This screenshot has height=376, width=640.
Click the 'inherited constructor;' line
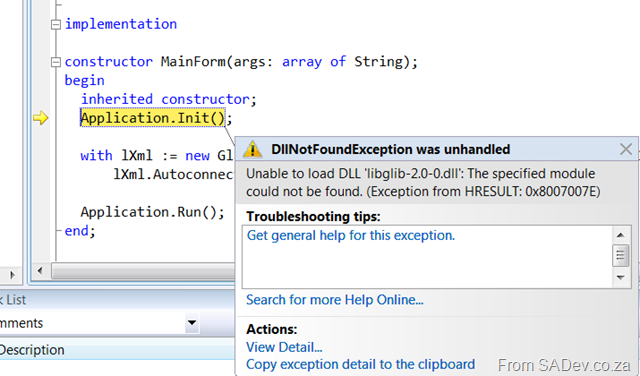click(x=169, y=99)
